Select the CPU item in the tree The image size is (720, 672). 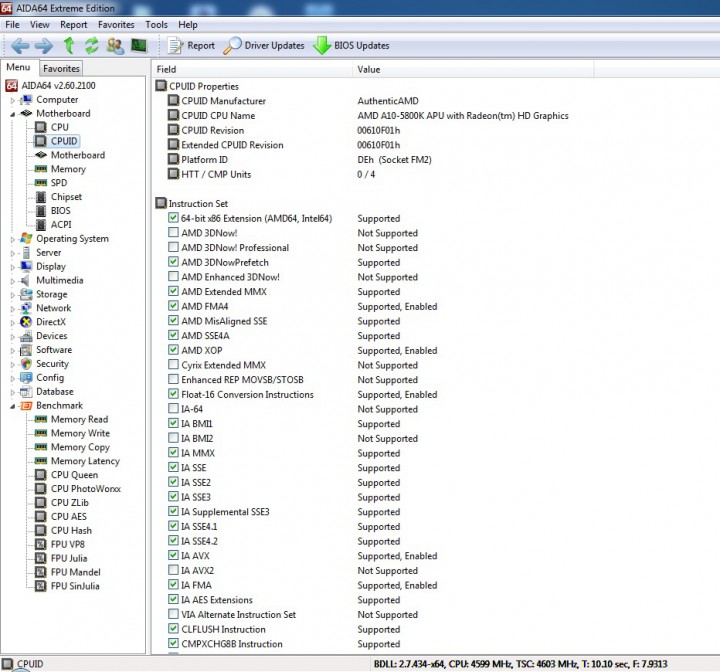(x=60, y=127)
